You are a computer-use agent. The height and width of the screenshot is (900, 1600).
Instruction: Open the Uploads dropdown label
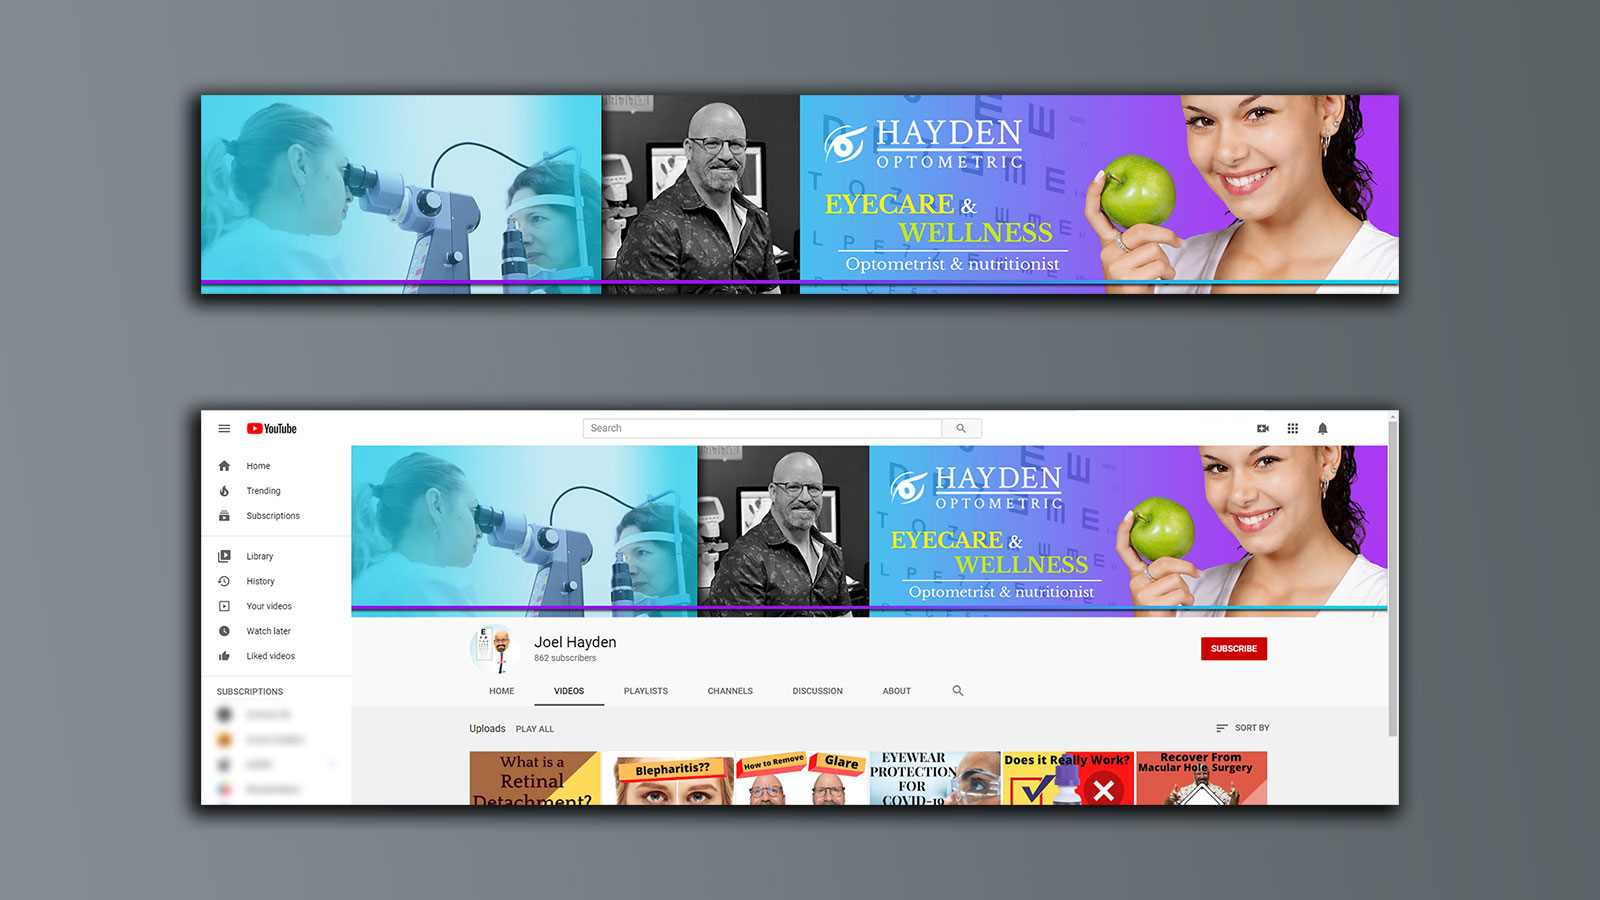tap(487, 729)
